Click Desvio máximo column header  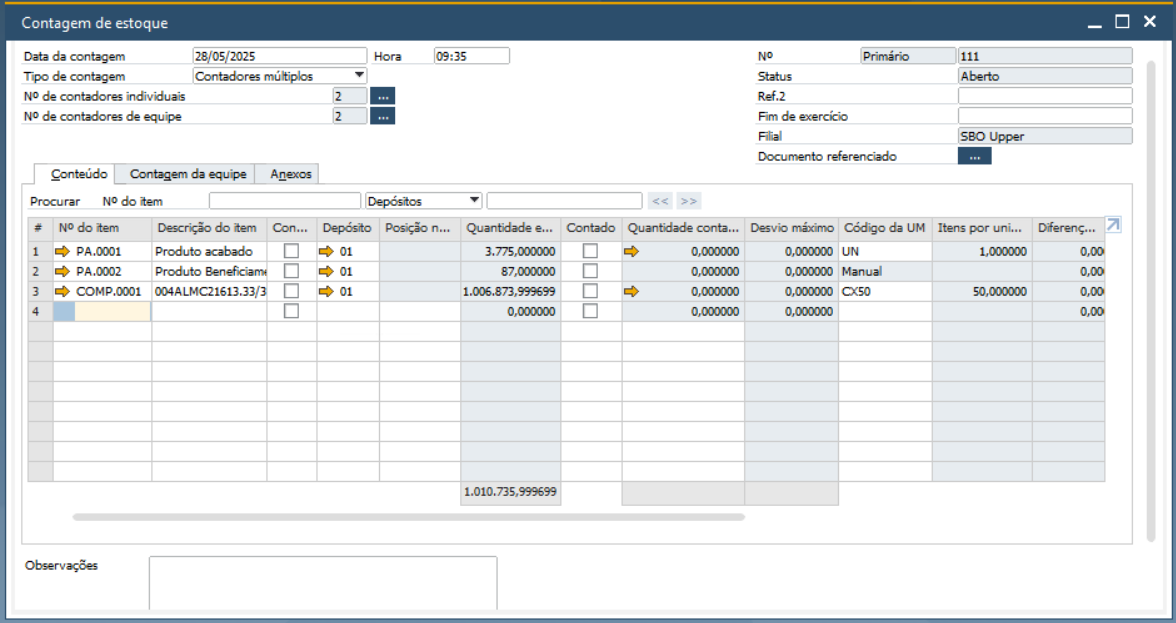[x=791, y=228]
